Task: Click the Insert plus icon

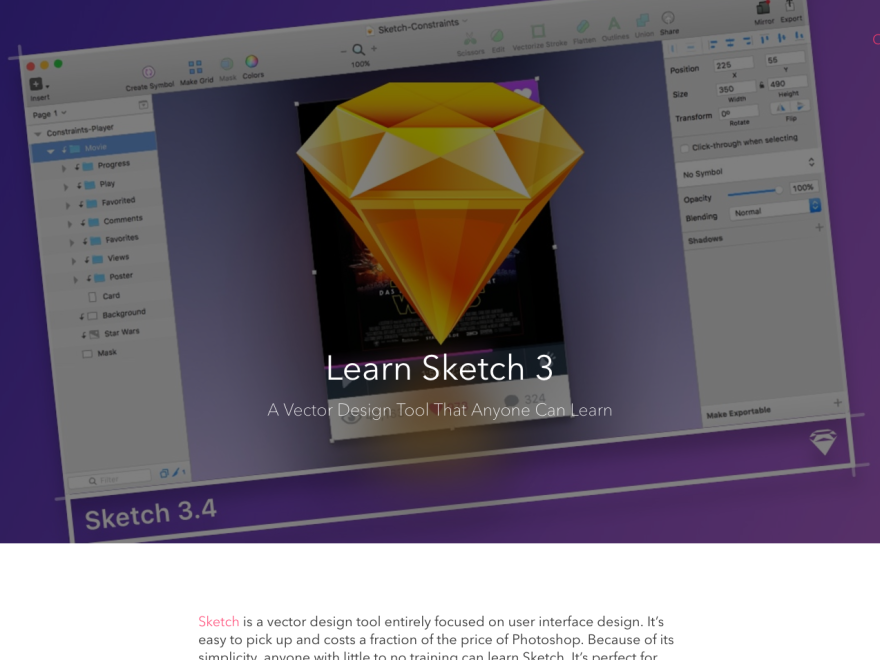Action: point(36,84)
